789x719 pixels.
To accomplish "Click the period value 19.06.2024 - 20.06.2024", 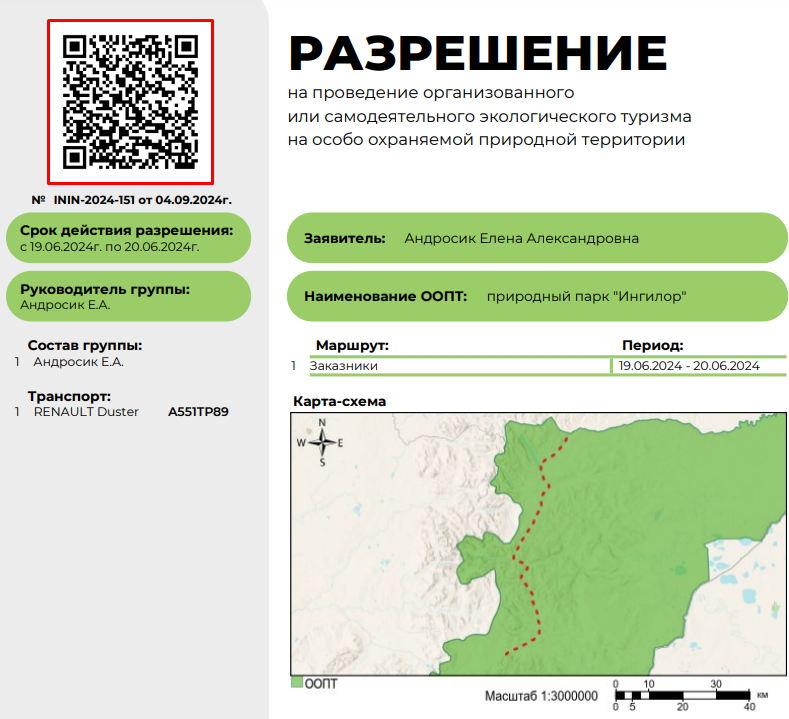I will click(689, 366).
